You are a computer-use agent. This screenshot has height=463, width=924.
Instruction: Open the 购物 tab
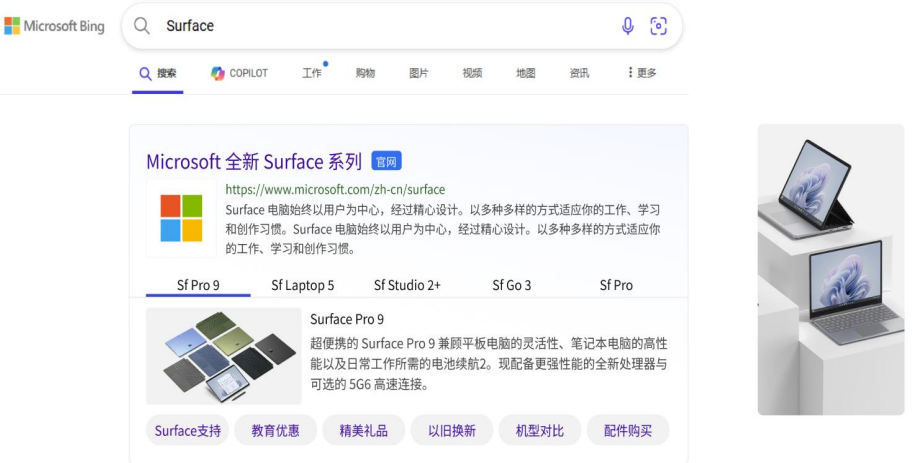click(365, 73)
